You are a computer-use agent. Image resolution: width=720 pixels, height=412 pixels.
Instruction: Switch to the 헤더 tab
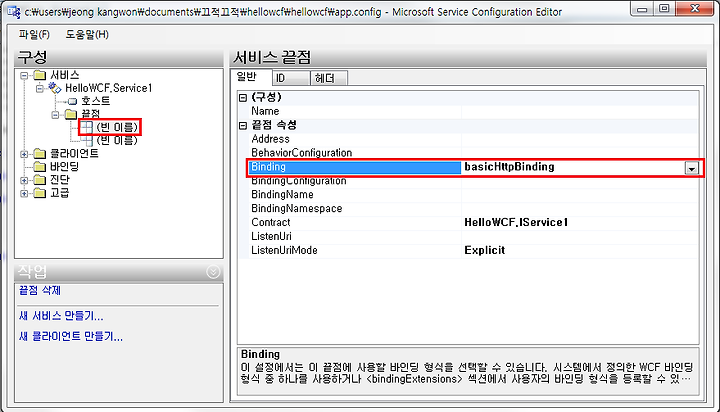coord(329,78)
